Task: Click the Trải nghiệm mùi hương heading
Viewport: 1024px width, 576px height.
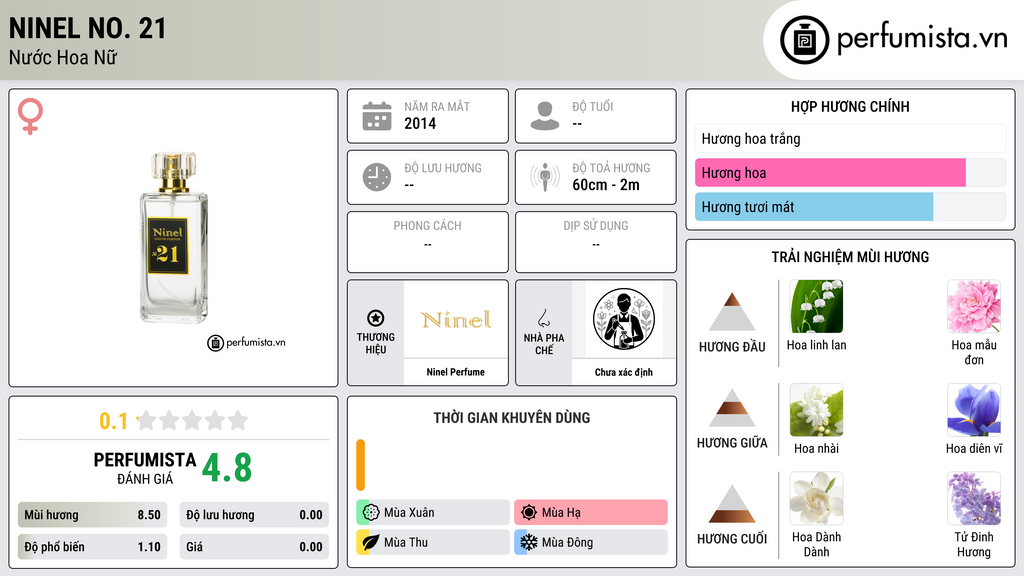Action: pos(850,257)
